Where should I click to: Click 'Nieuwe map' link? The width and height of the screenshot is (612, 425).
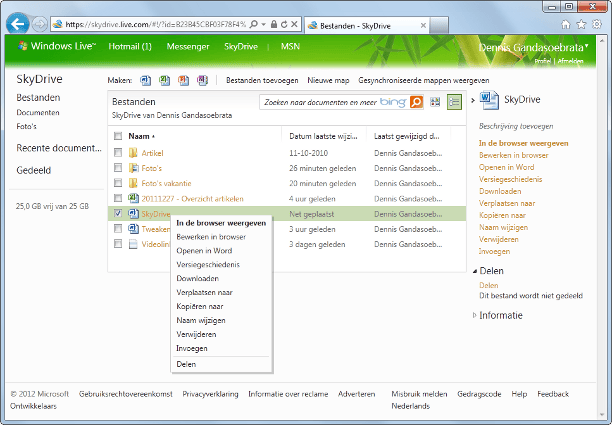tap(328, 80)
